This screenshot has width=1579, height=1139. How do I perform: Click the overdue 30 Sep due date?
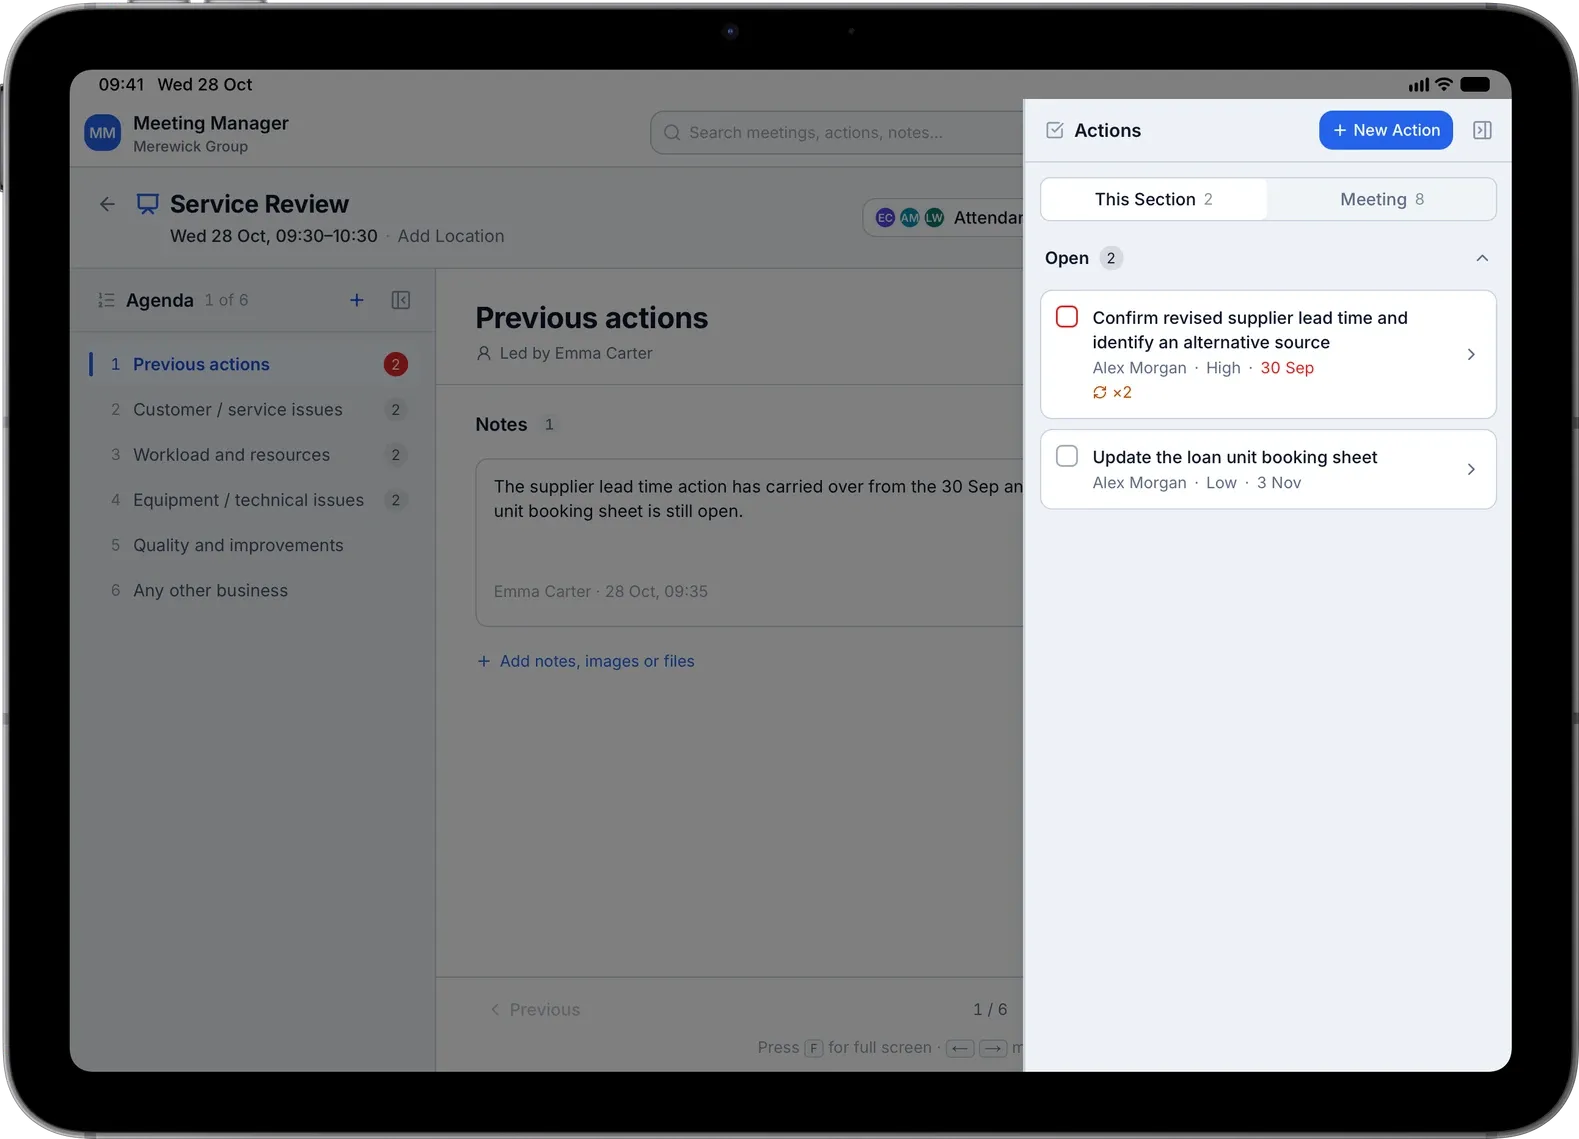(x=1287, y=368)
